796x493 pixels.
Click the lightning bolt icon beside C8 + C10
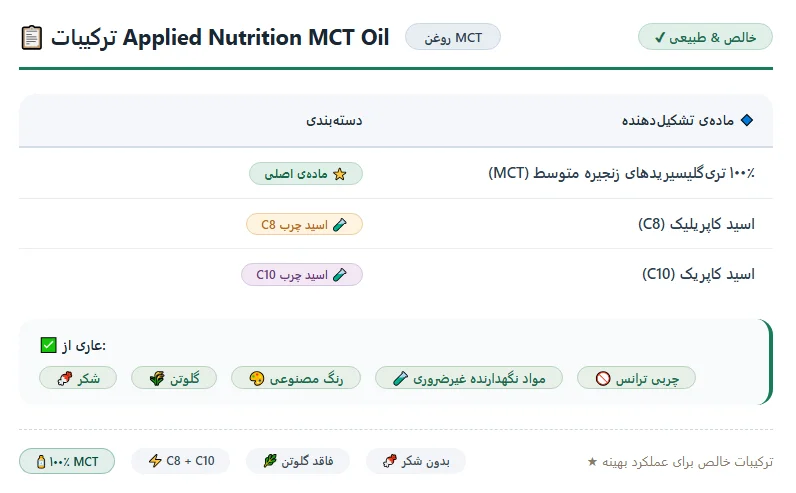pos(155,461)
